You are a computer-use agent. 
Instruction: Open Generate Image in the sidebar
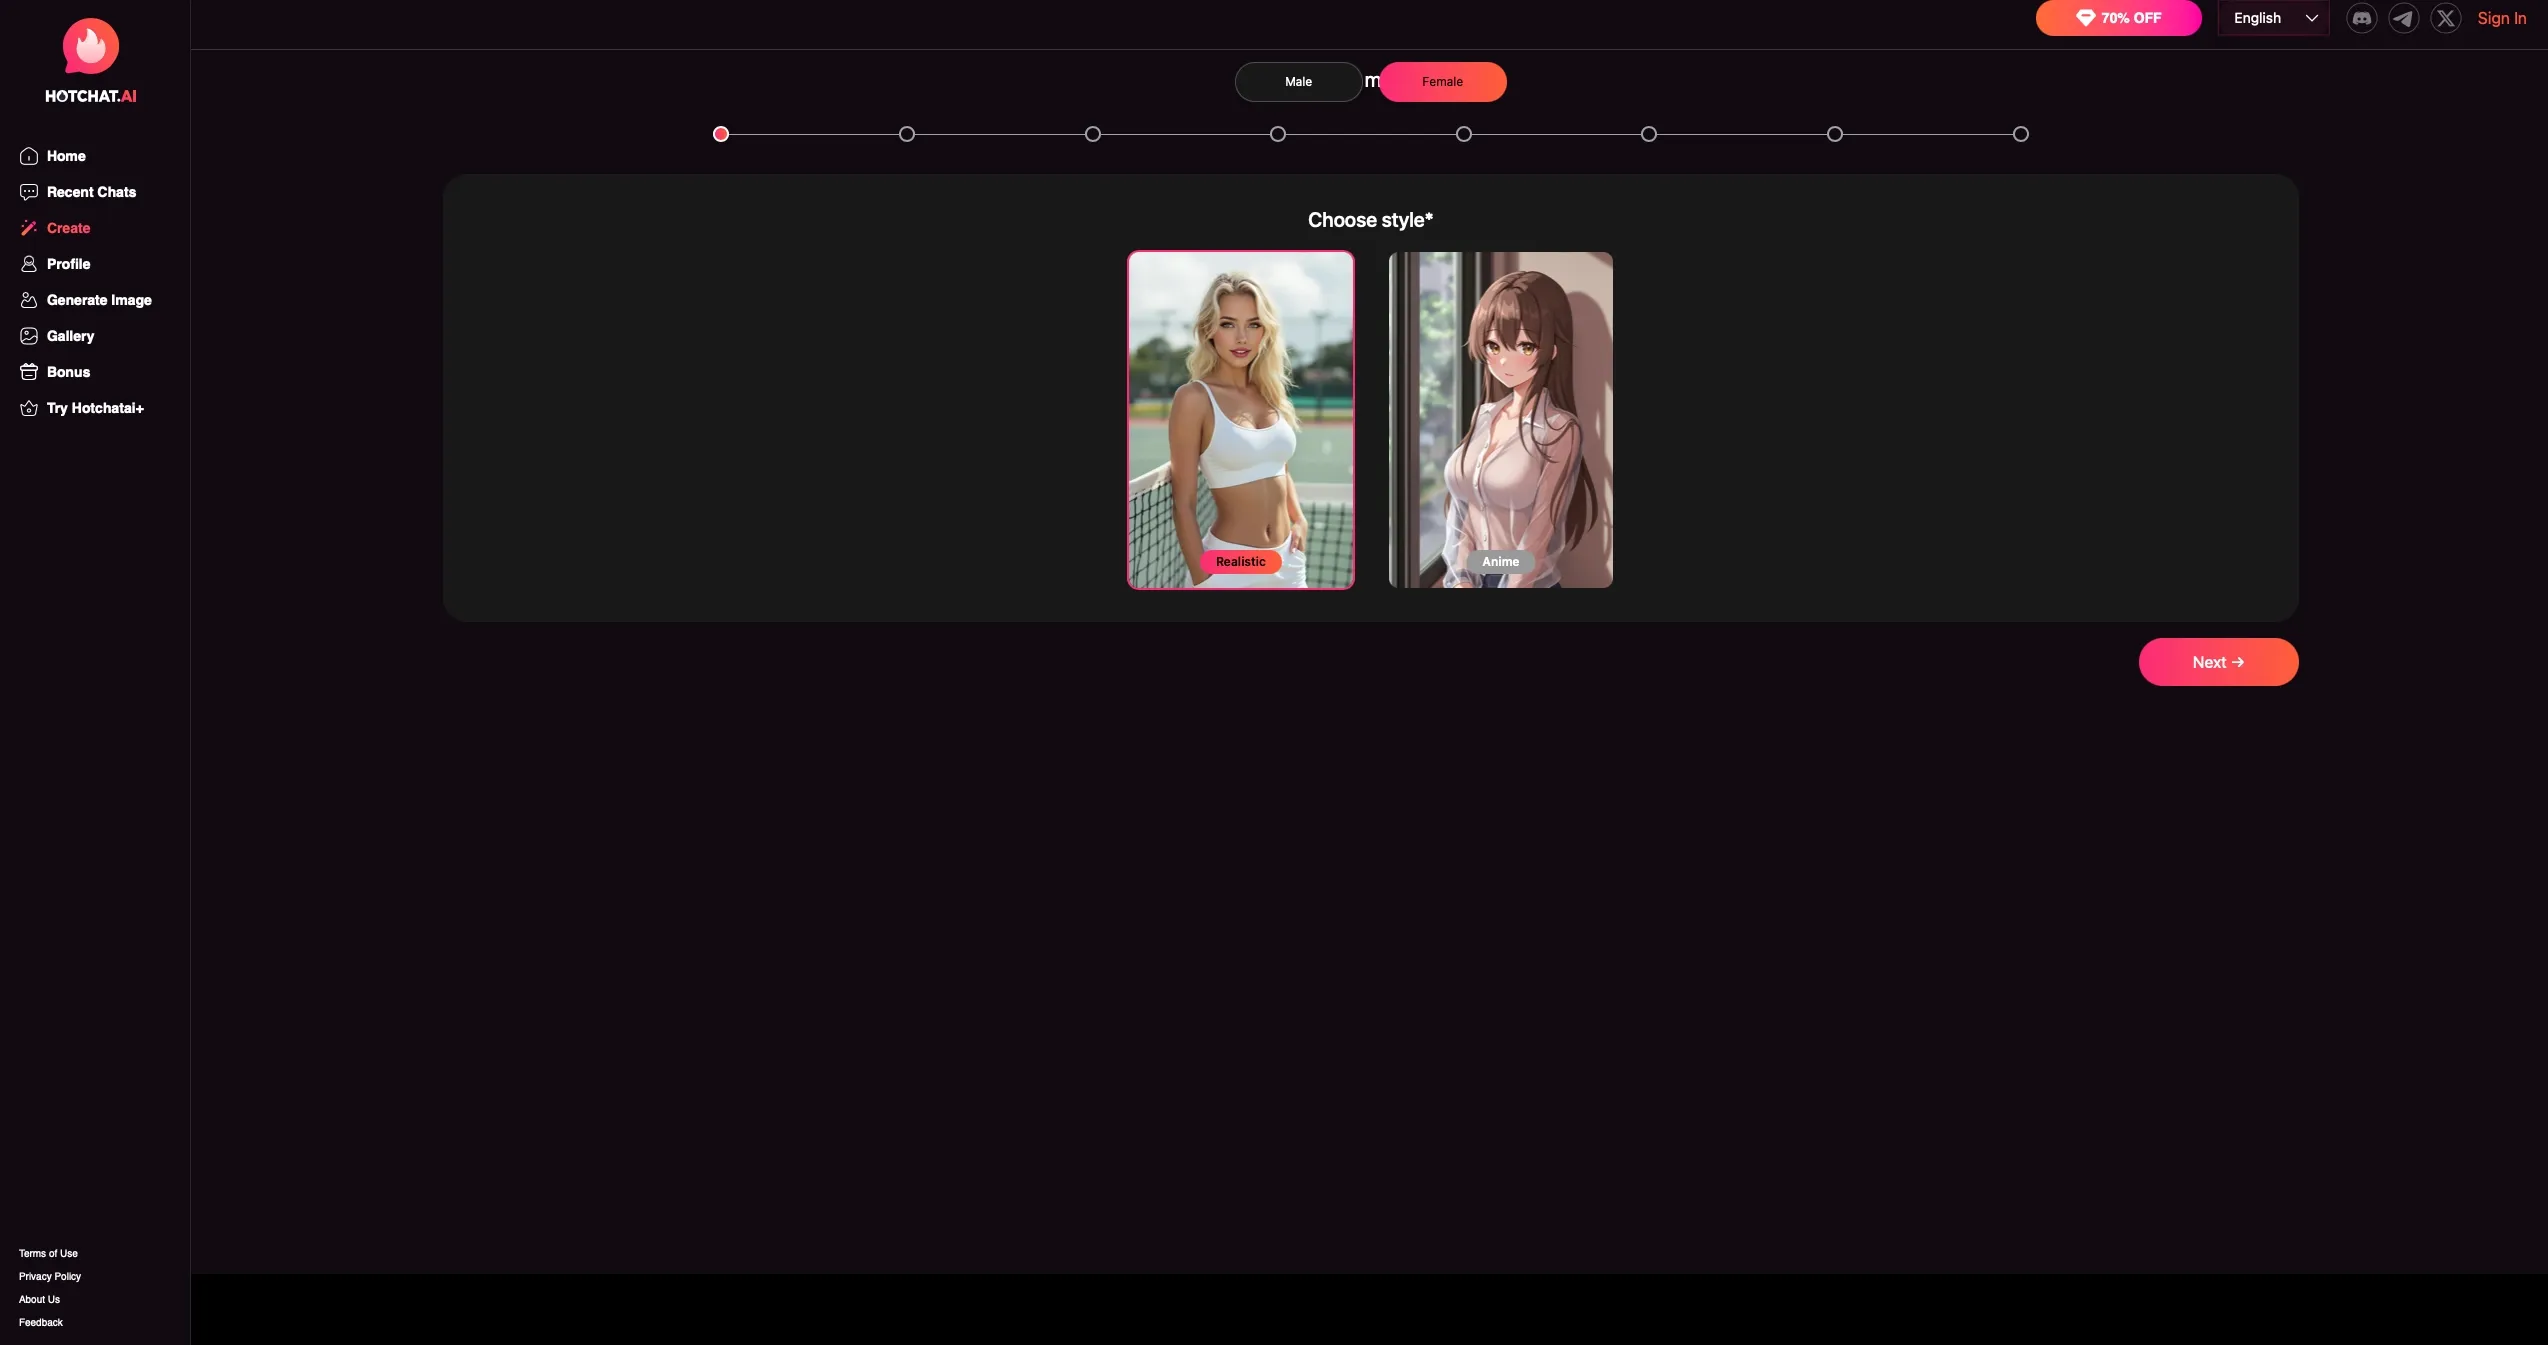[x=99, y=300]
